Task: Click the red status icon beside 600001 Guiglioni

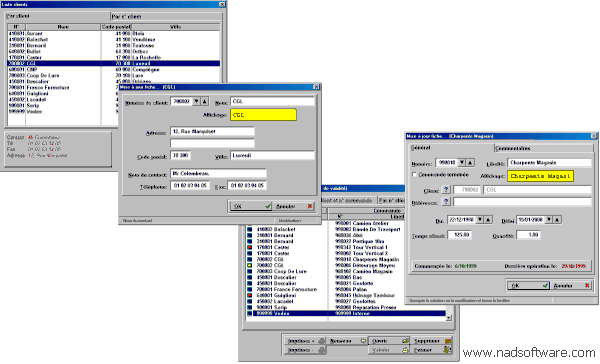Action: [250, 295]
